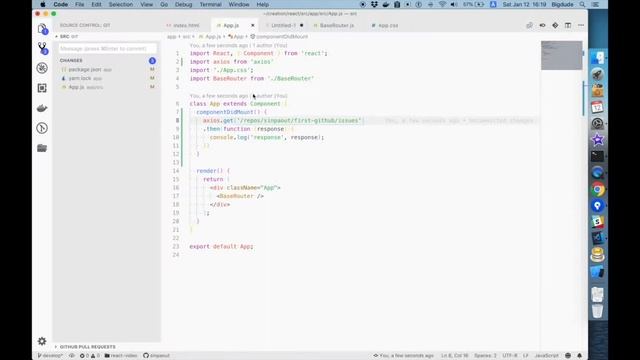Click the Ln 8, Col cursor position

click(x=455, y=356)
